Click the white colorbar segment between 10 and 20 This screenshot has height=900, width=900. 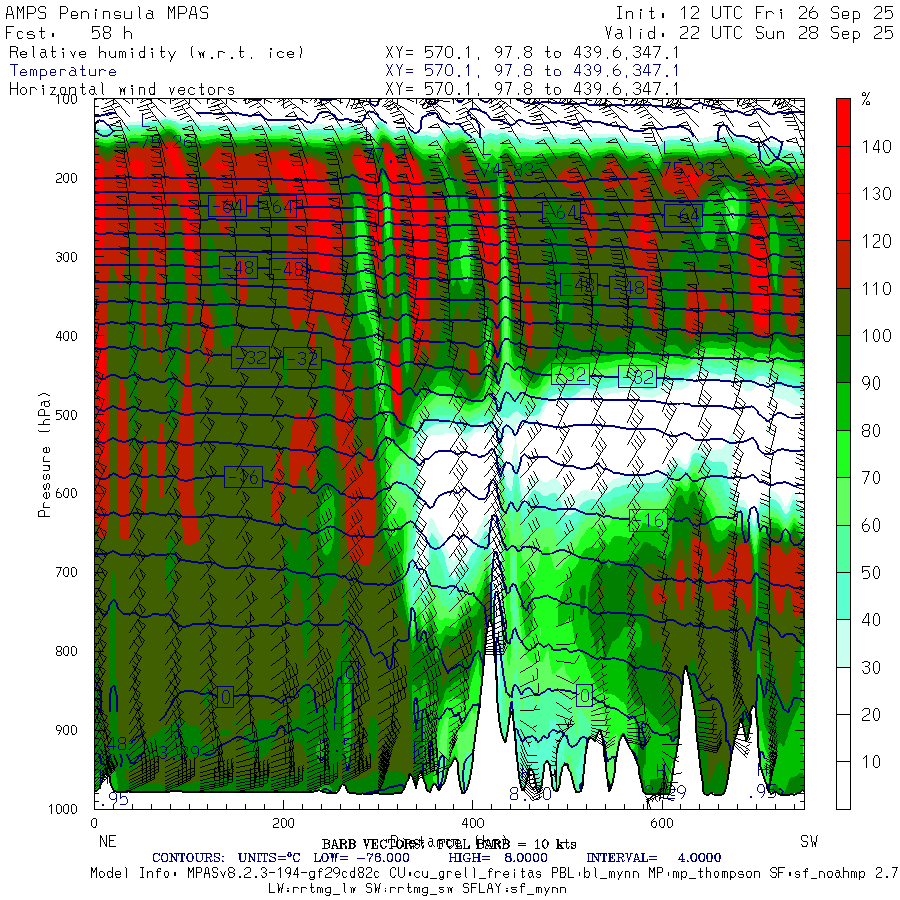tap(843, 738)
